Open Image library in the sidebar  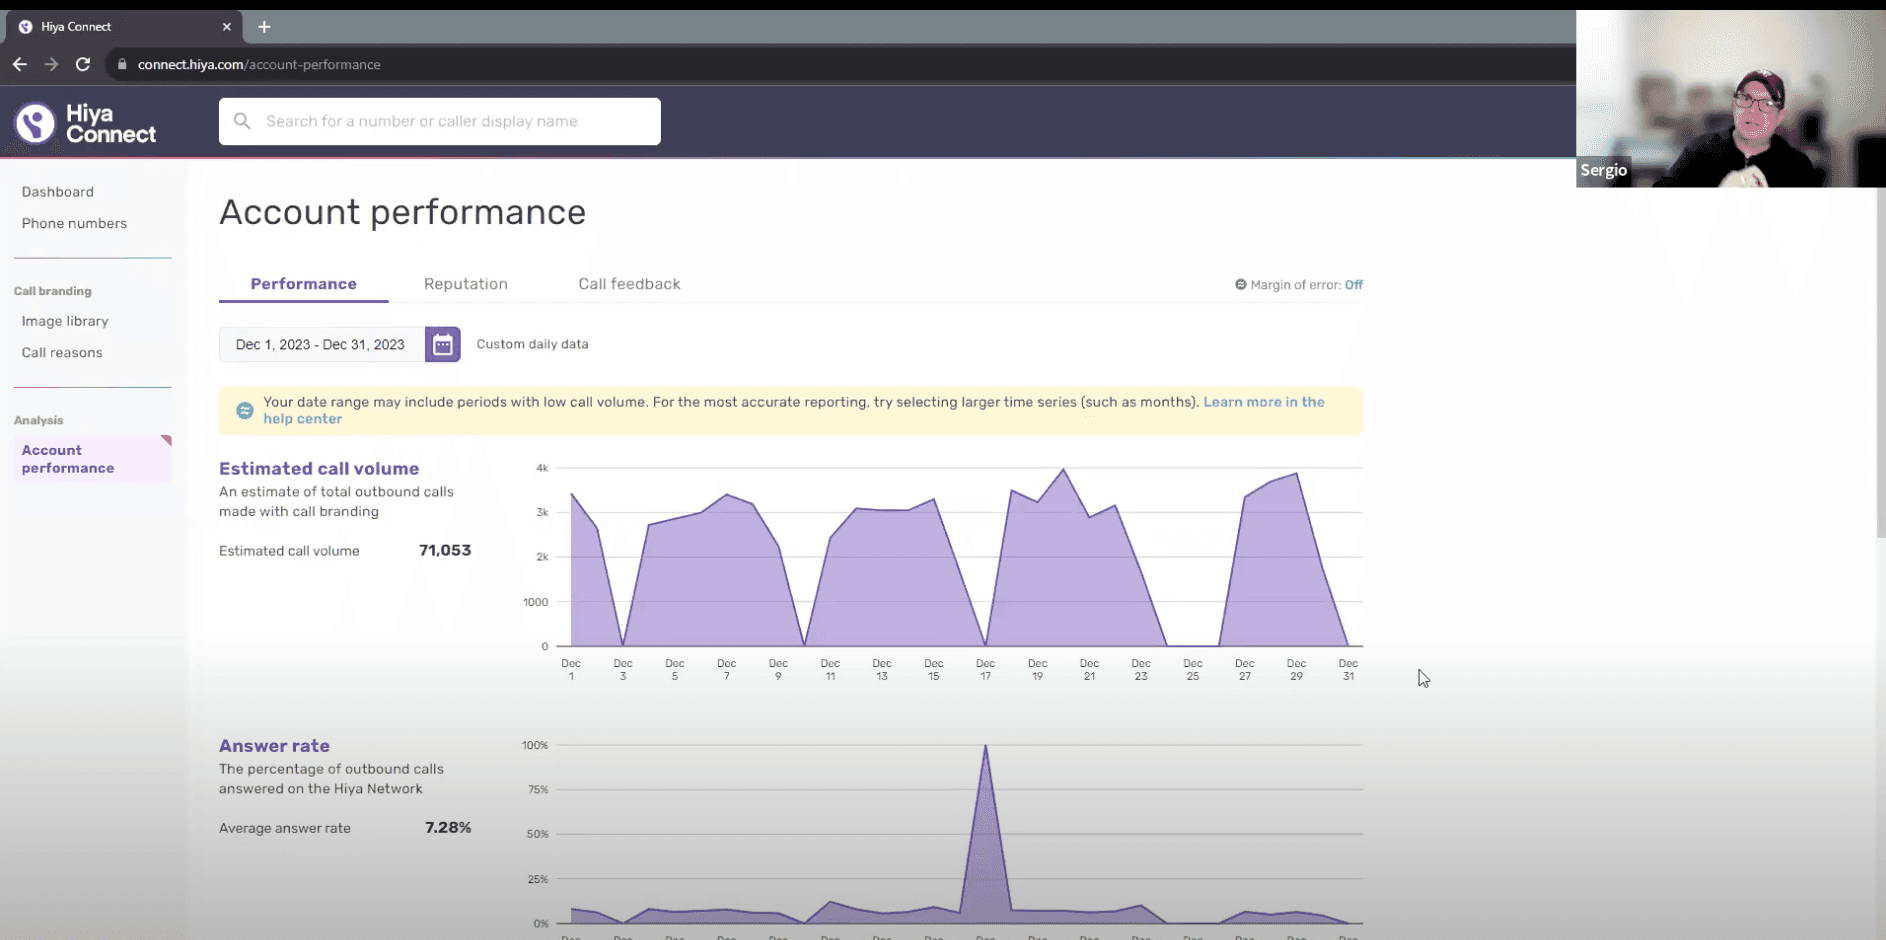[65, 321]
